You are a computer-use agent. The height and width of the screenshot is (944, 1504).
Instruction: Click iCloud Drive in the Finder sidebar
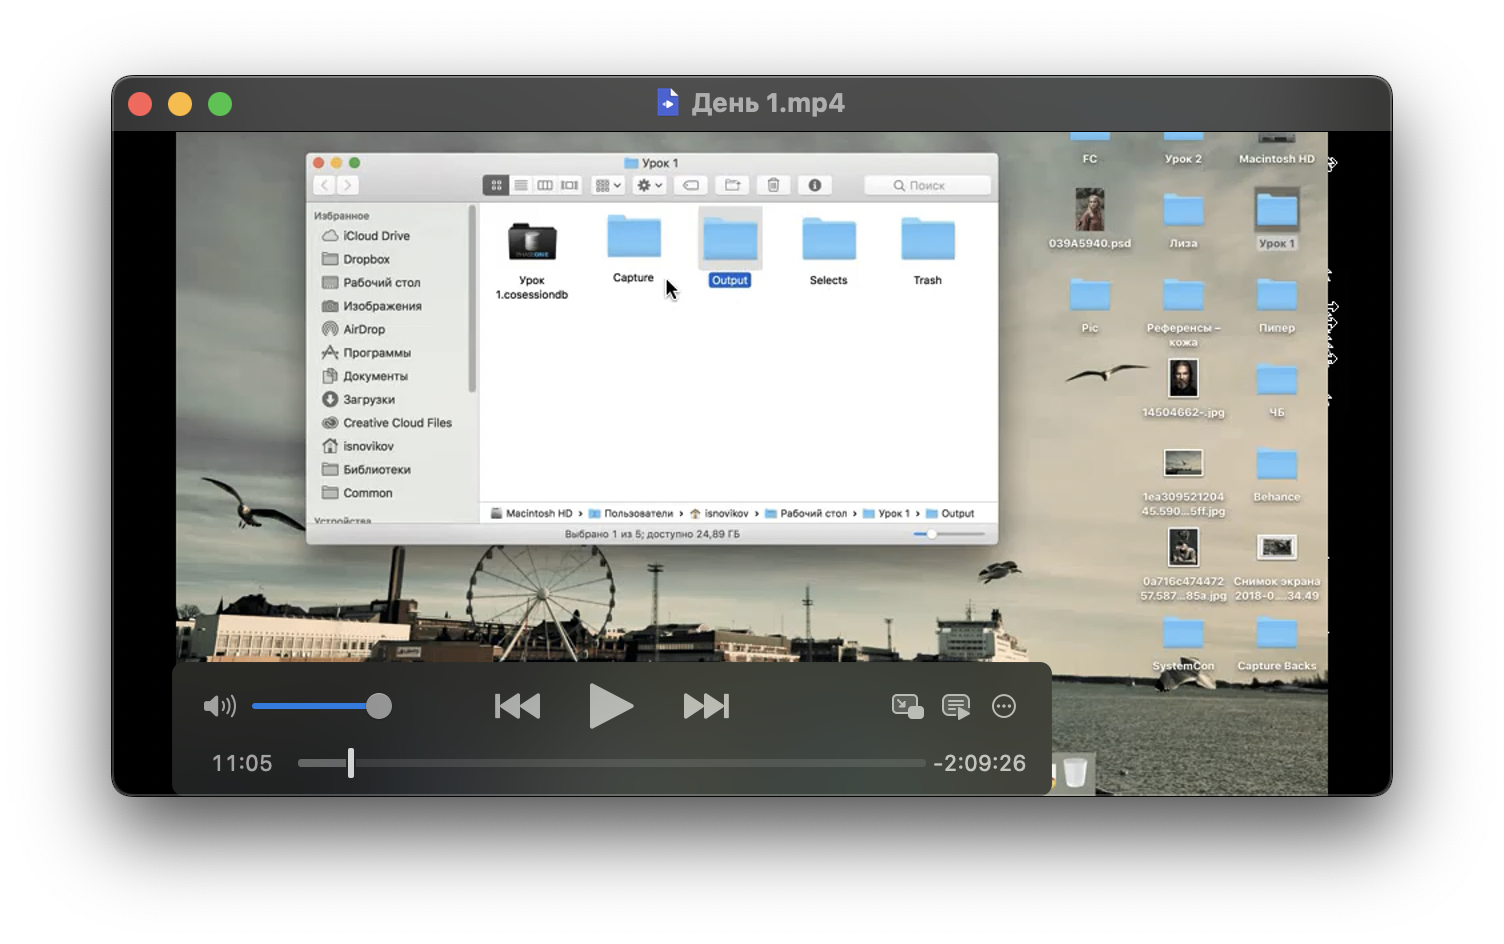(376, 236)
